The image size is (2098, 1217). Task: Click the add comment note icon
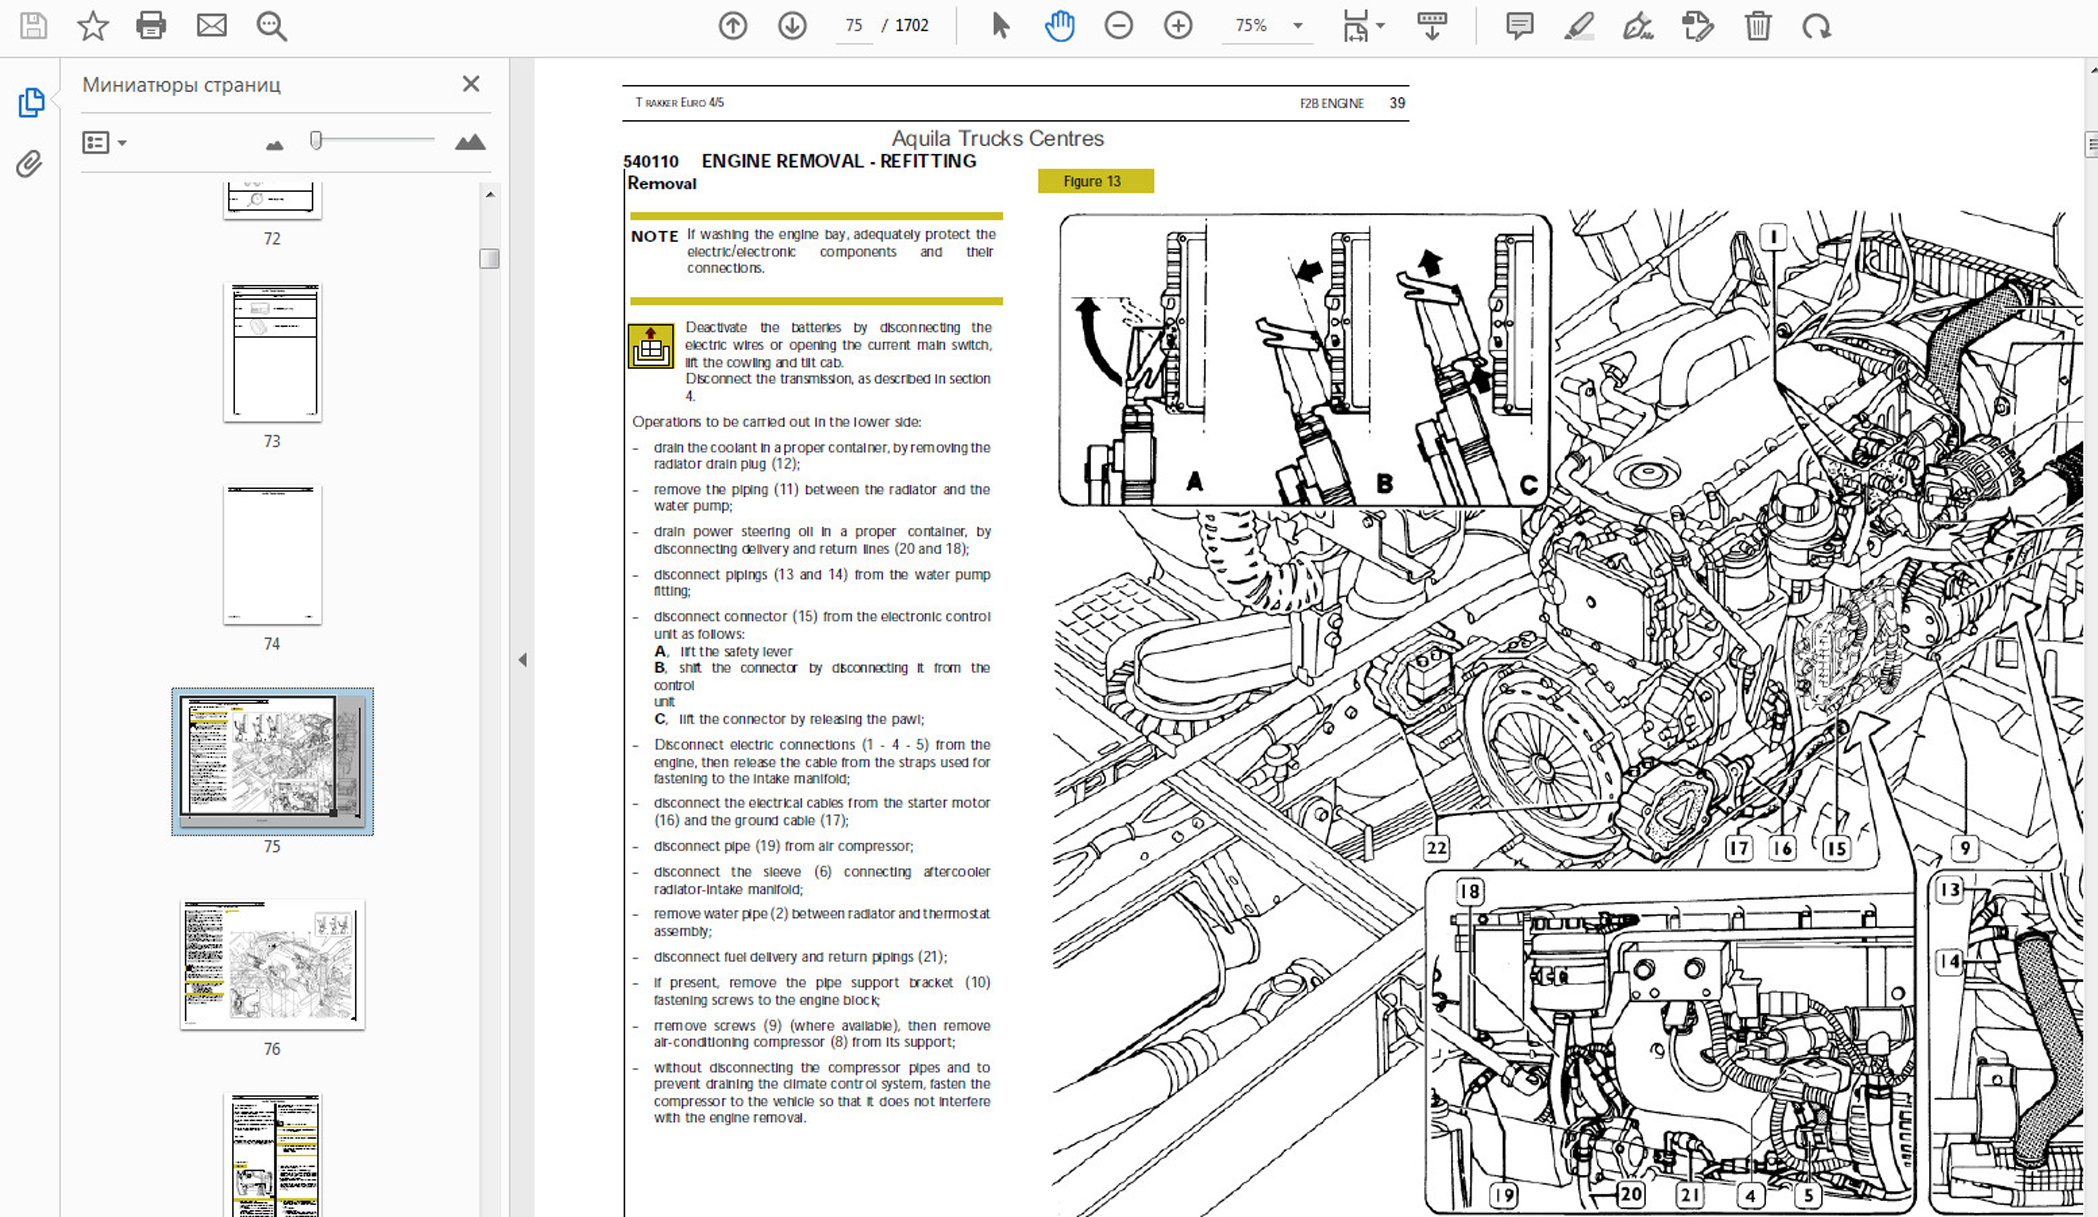click(x=1519, y=26)
